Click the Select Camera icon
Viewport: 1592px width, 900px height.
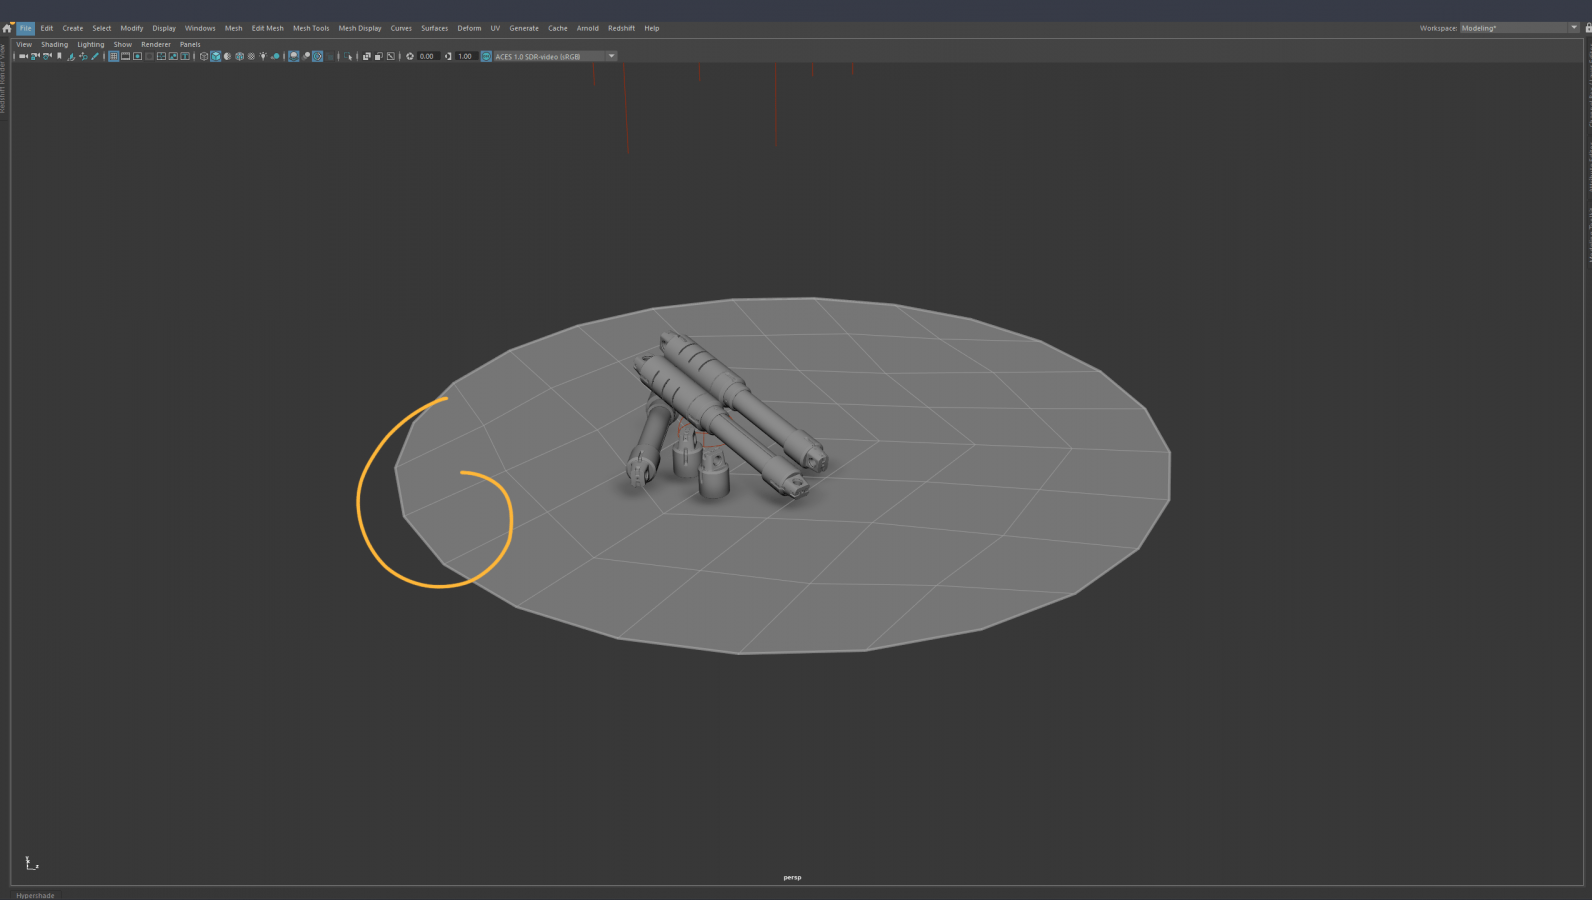23,56
